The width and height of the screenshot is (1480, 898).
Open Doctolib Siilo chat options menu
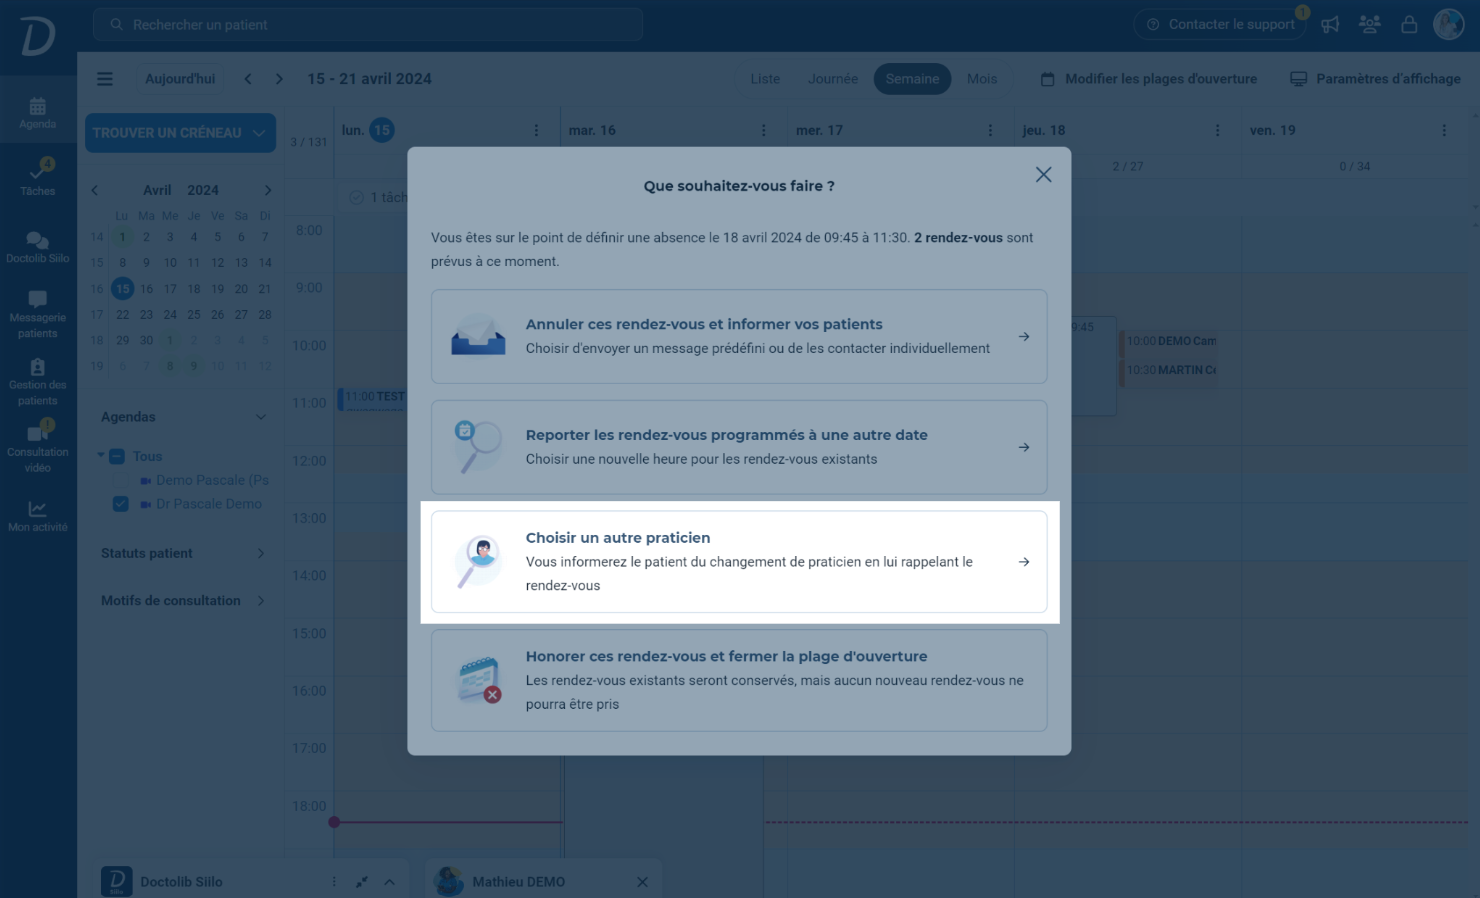[x=334, y=882]
